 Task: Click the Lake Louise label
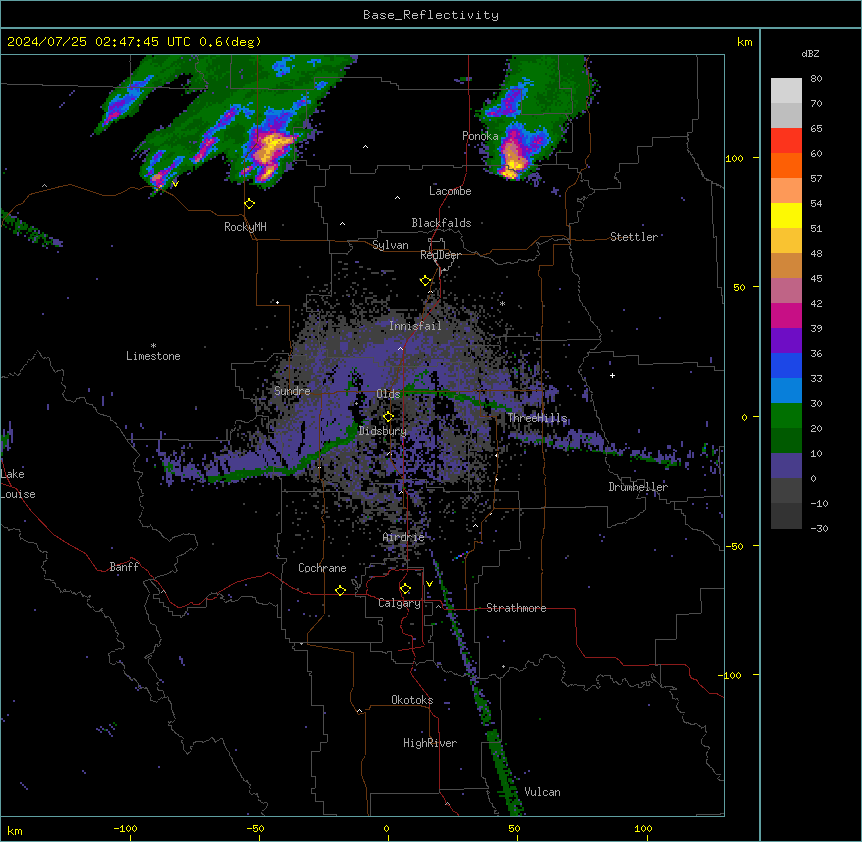coord(18,484)
